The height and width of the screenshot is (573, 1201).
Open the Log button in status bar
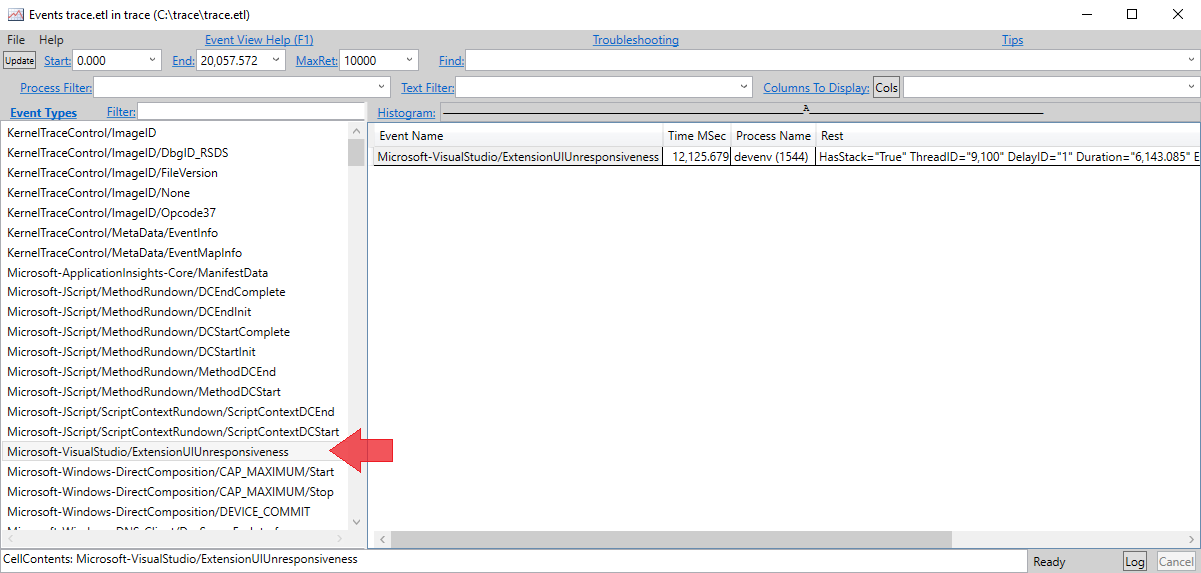(x=1134, y=562)
